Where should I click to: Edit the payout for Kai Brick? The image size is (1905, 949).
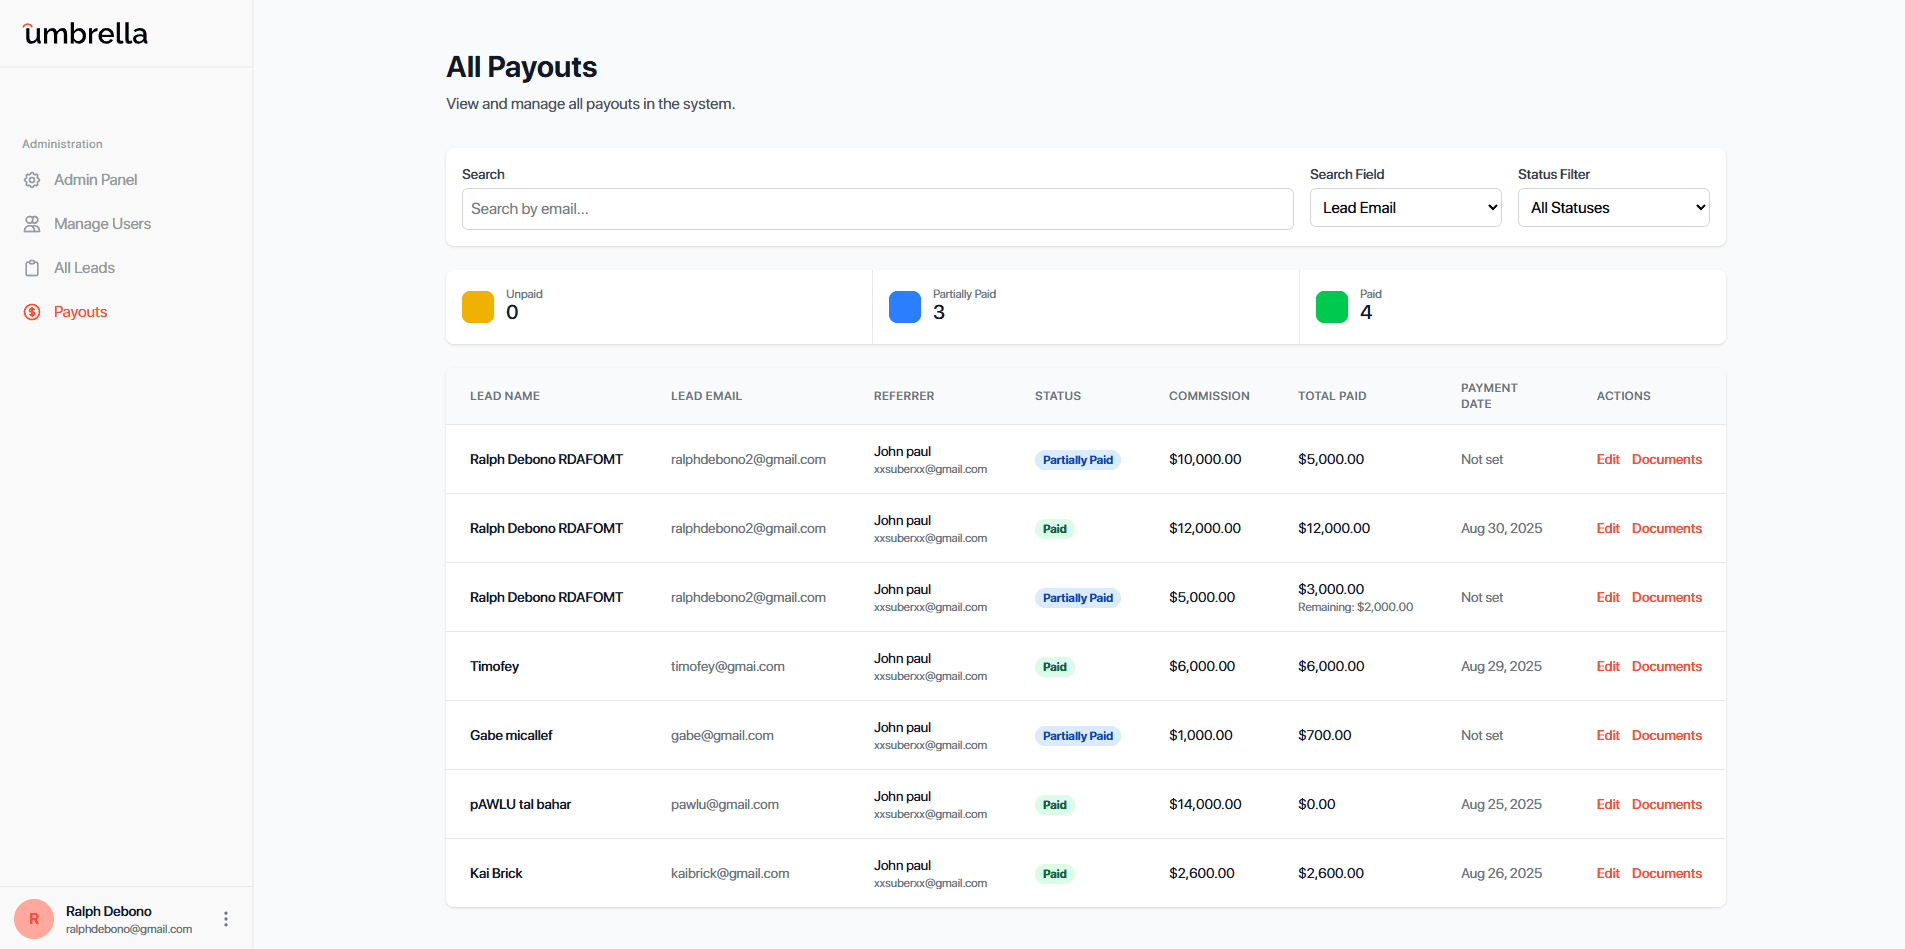point(1607,873)
